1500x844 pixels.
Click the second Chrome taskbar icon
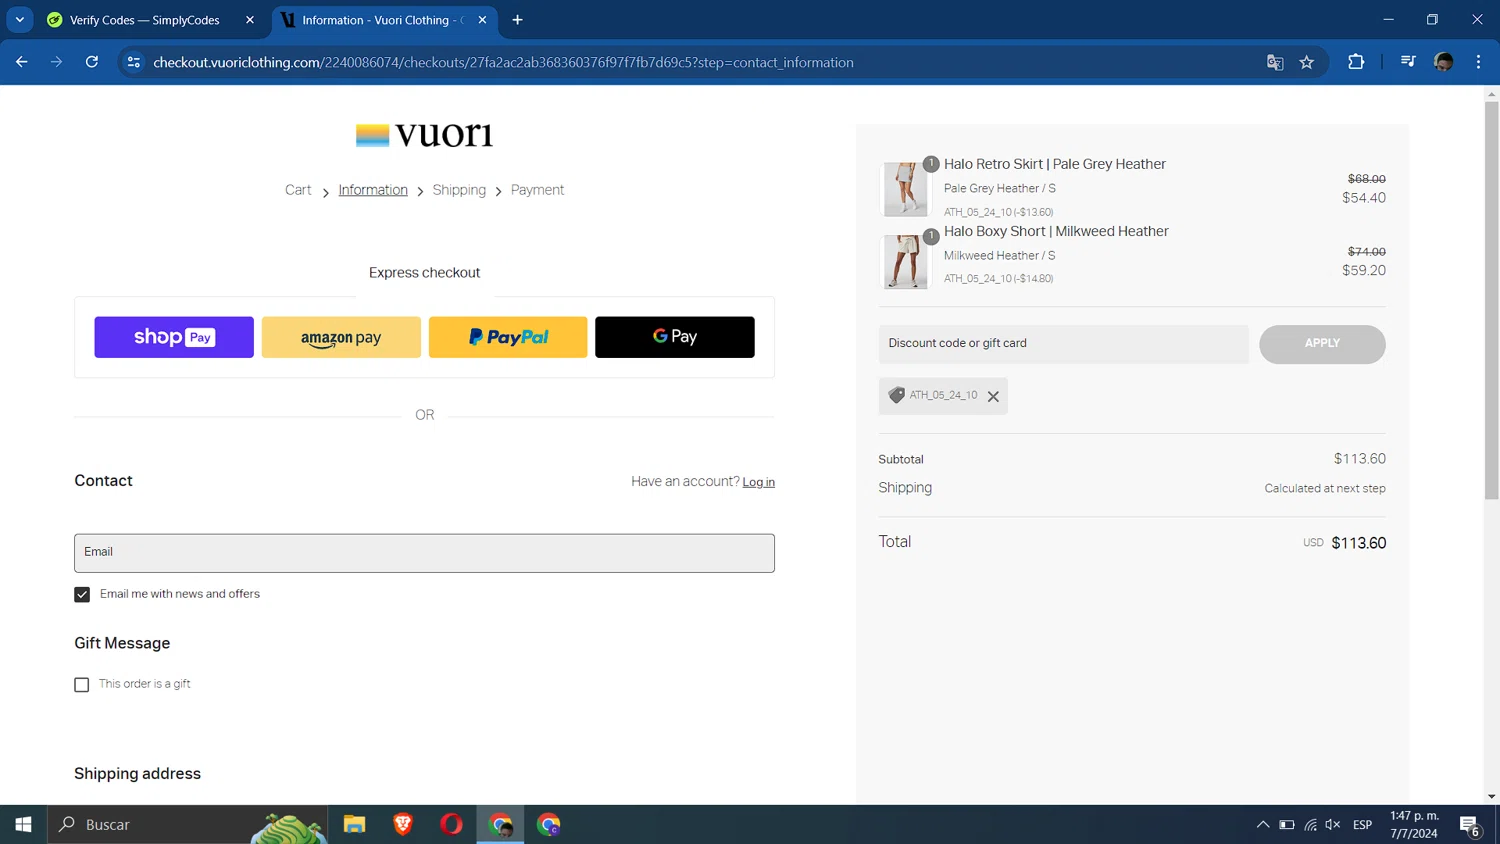pyautogui.click(x=548, y=824)
